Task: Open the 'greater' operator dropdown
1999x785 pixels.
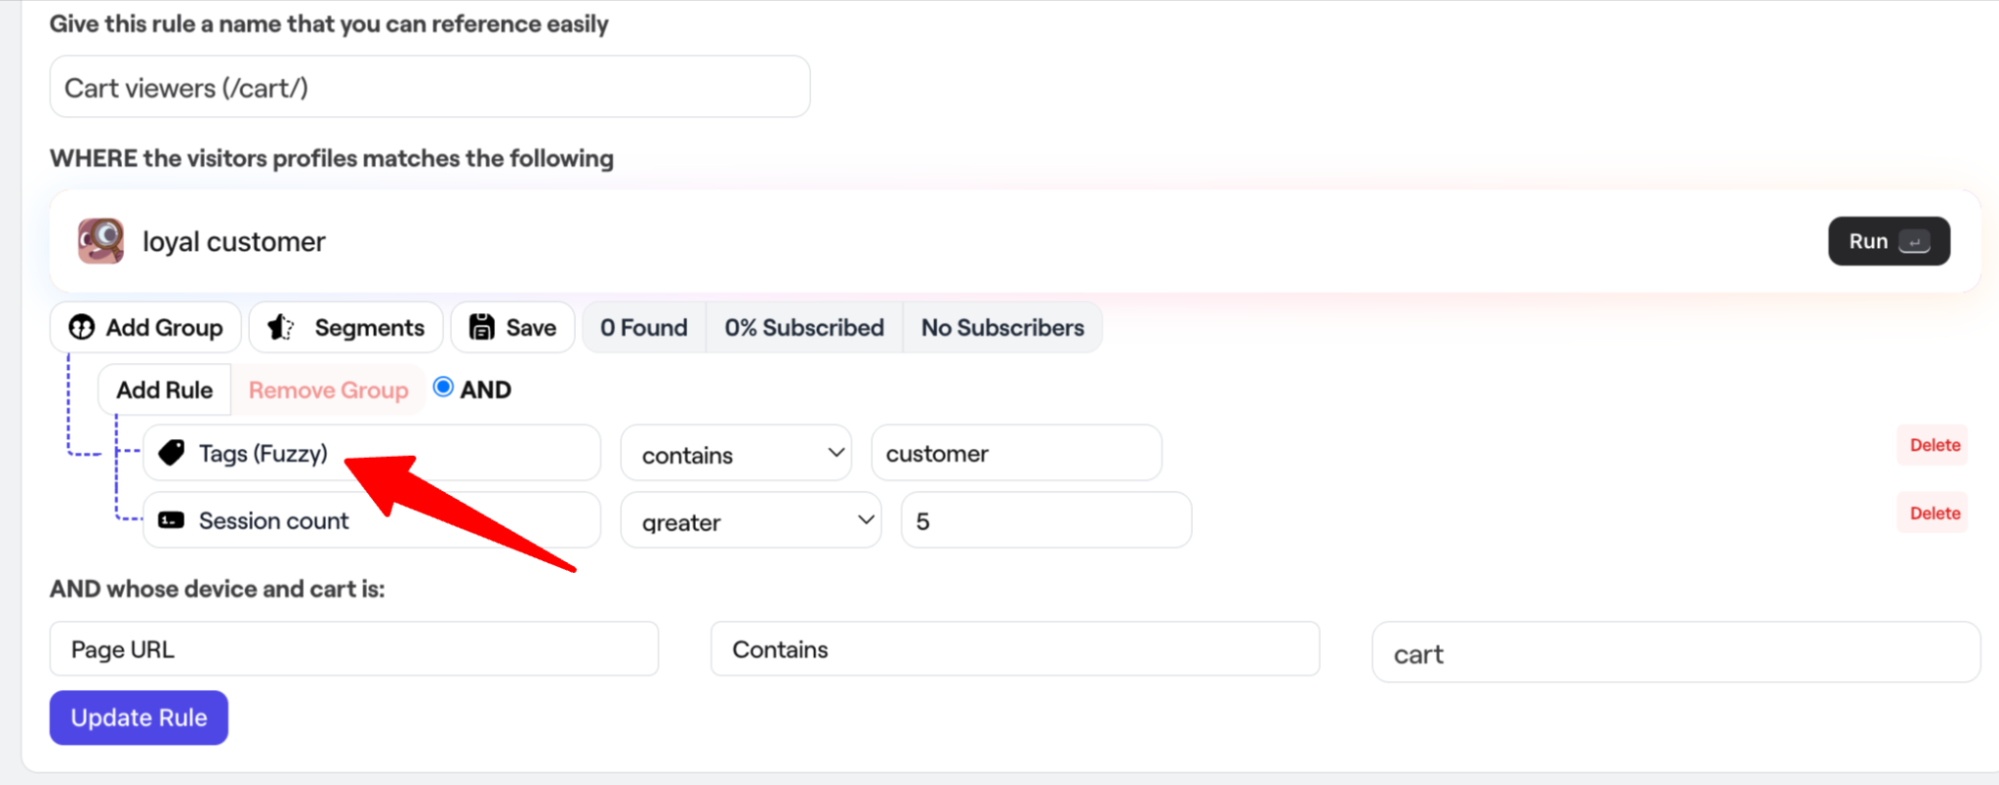Action: (751, 521)
